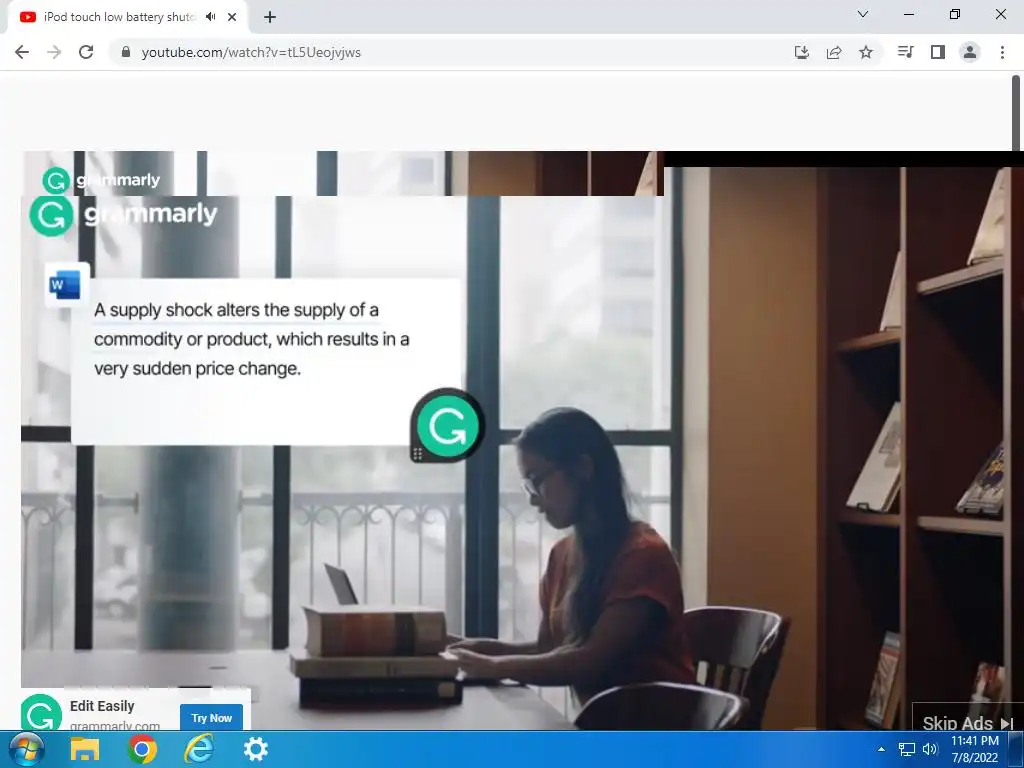Click the forward navigation arrow
Viewport: 1024px width, 768px height.
point(54,52)
